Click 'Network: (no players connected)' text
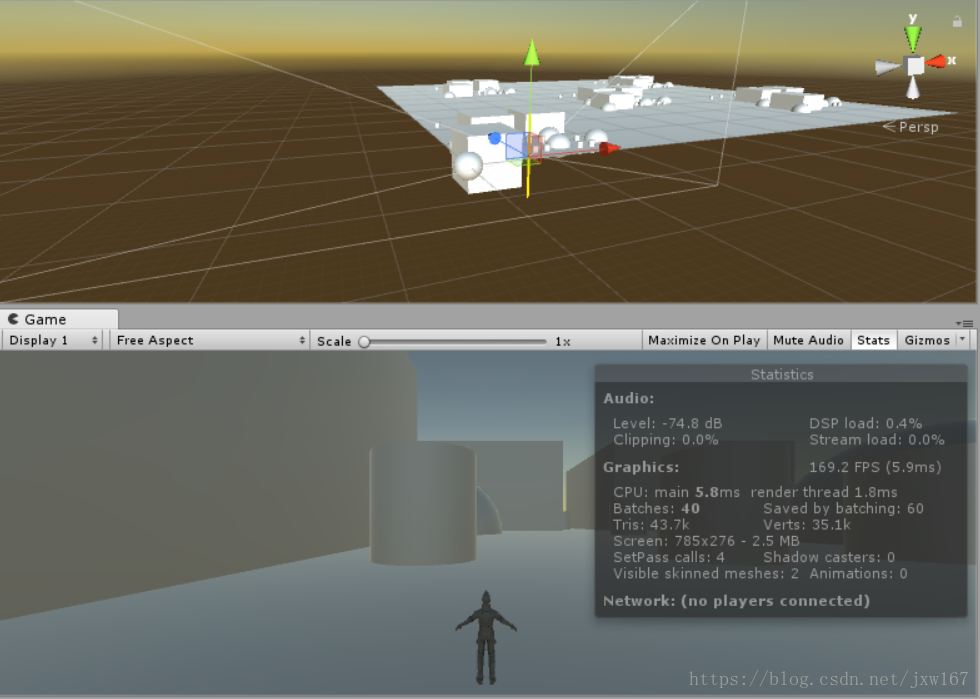Viewport: 980px width, 699px height. coord(736,601)
